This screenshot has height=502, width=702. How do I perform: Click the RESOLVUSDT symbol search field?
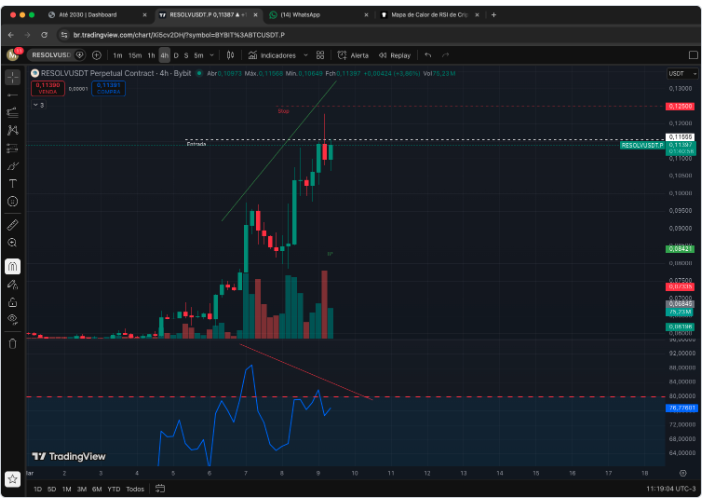(x=55, y=55)
